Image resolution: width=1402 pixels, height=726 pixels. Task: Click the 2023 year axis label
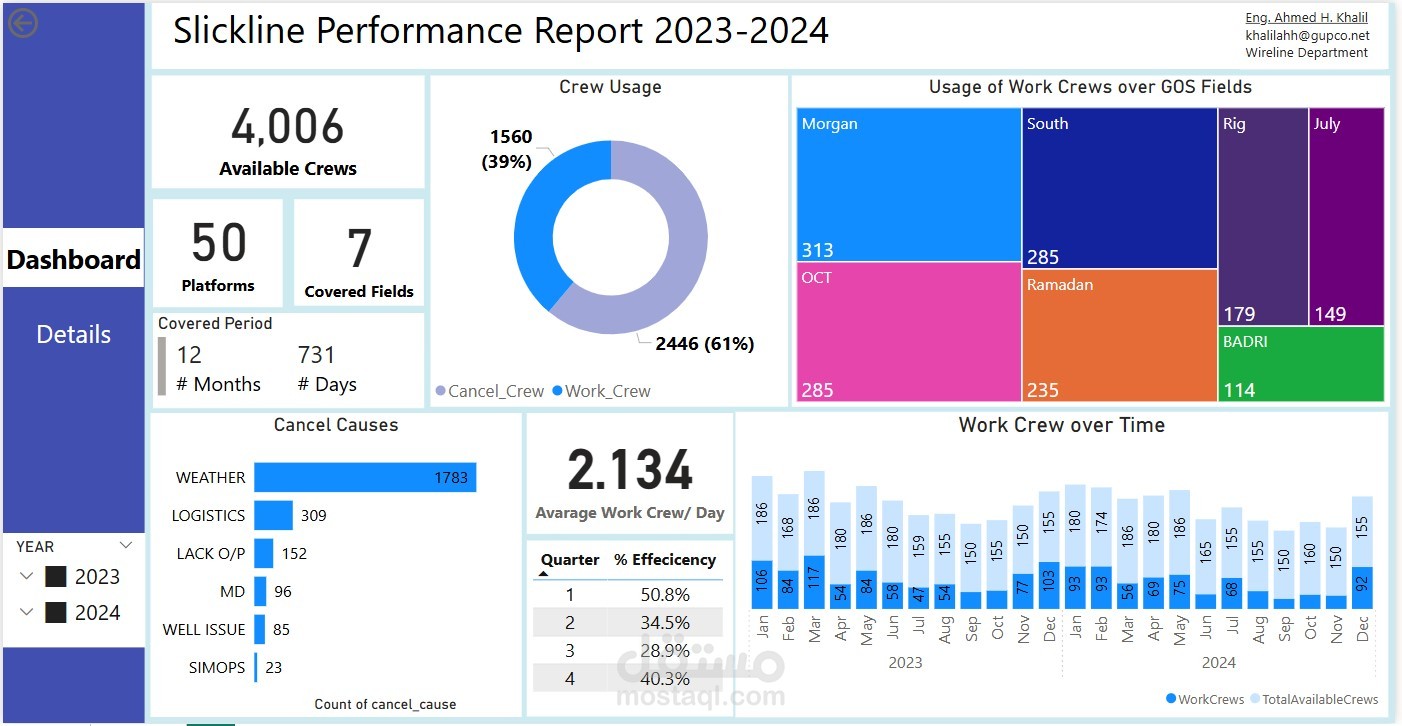point(905,662)
